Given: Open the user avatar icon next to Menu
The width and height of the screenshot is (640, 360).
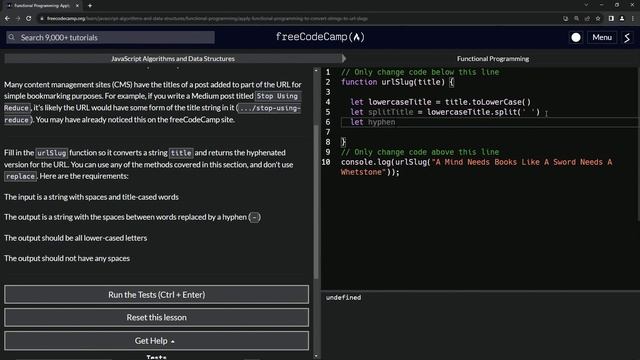Looking at the screenshot, I should [x=627, y=38].
